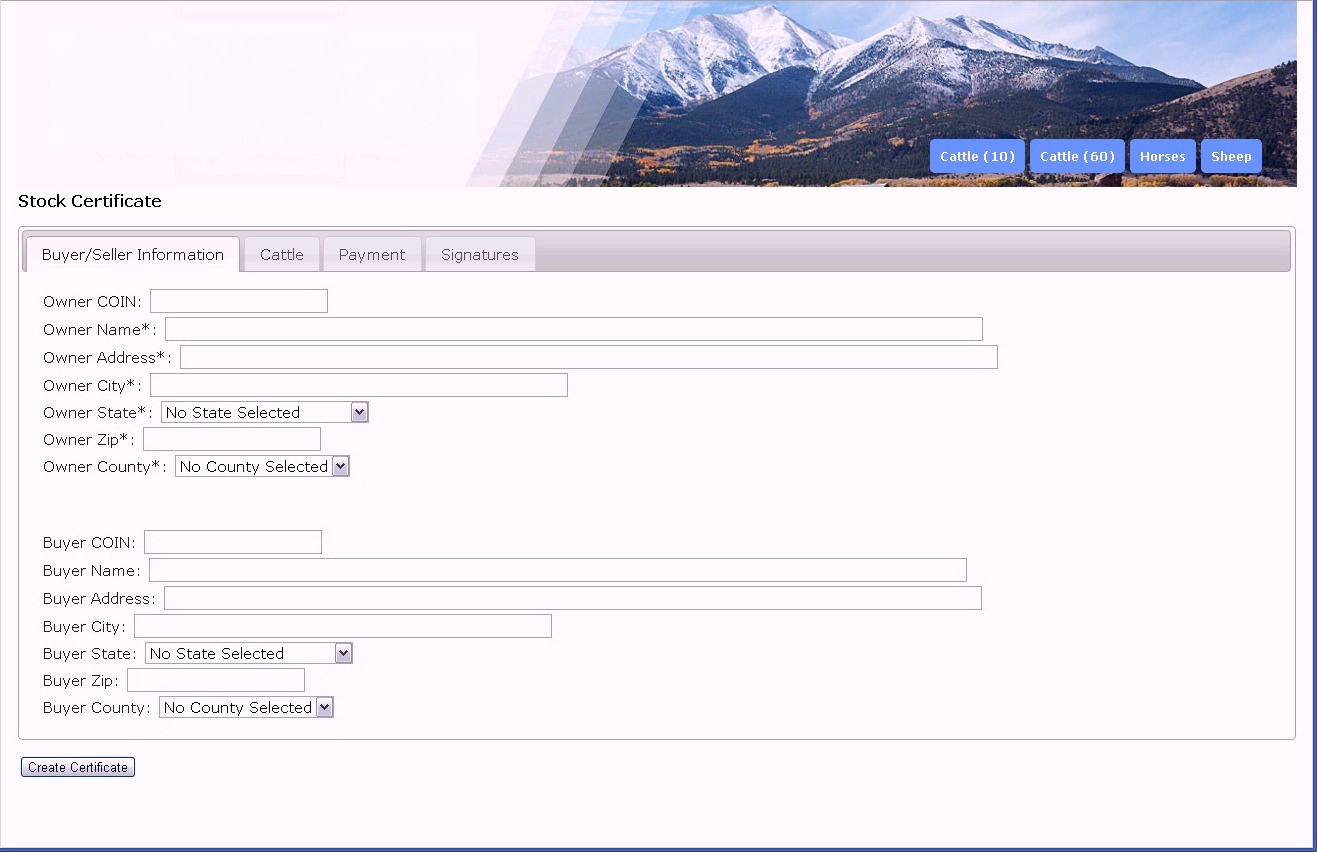Select the Buyer/Seller Information tab
This screenshot has width=1317, height=852.
tap(132, 255)
